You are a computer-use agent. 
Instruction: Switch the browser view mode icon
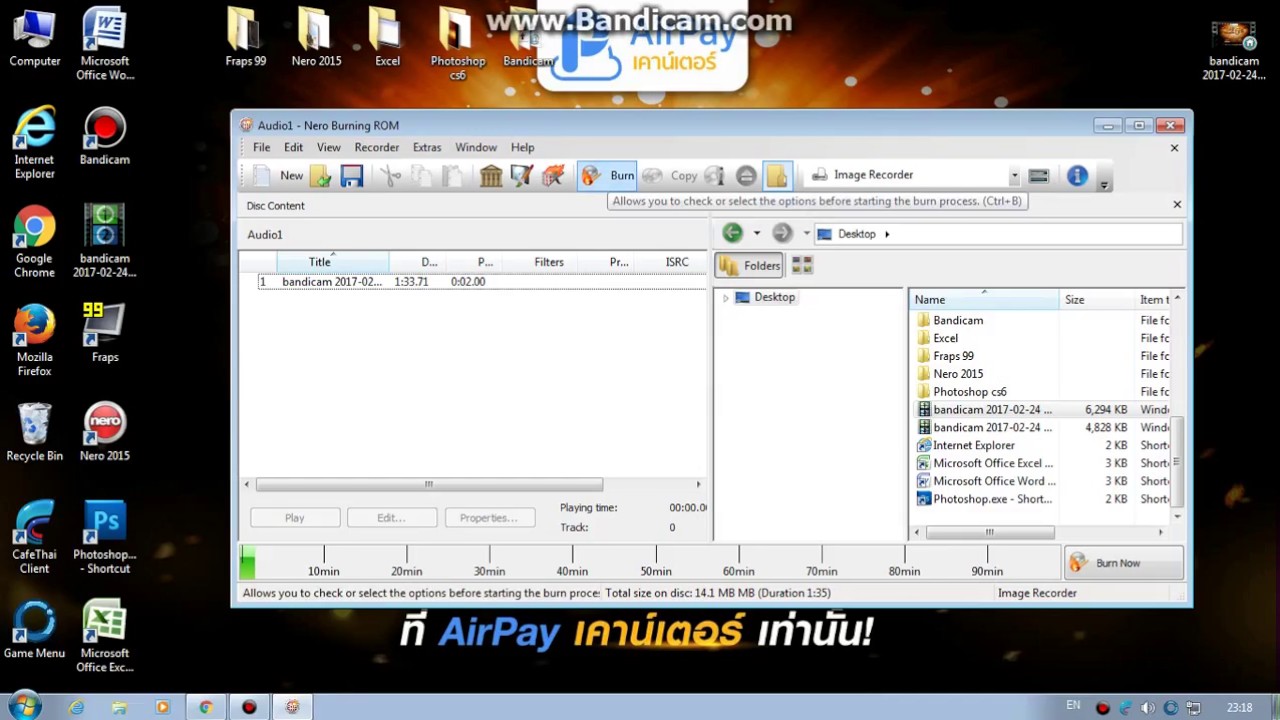pos(802,265)
